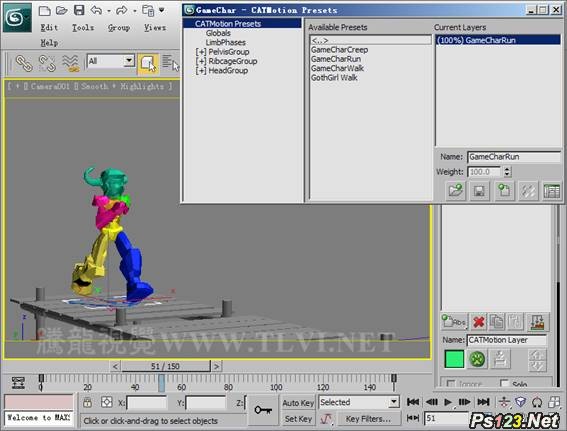Create a new scene with New icon

click(44, 10)
